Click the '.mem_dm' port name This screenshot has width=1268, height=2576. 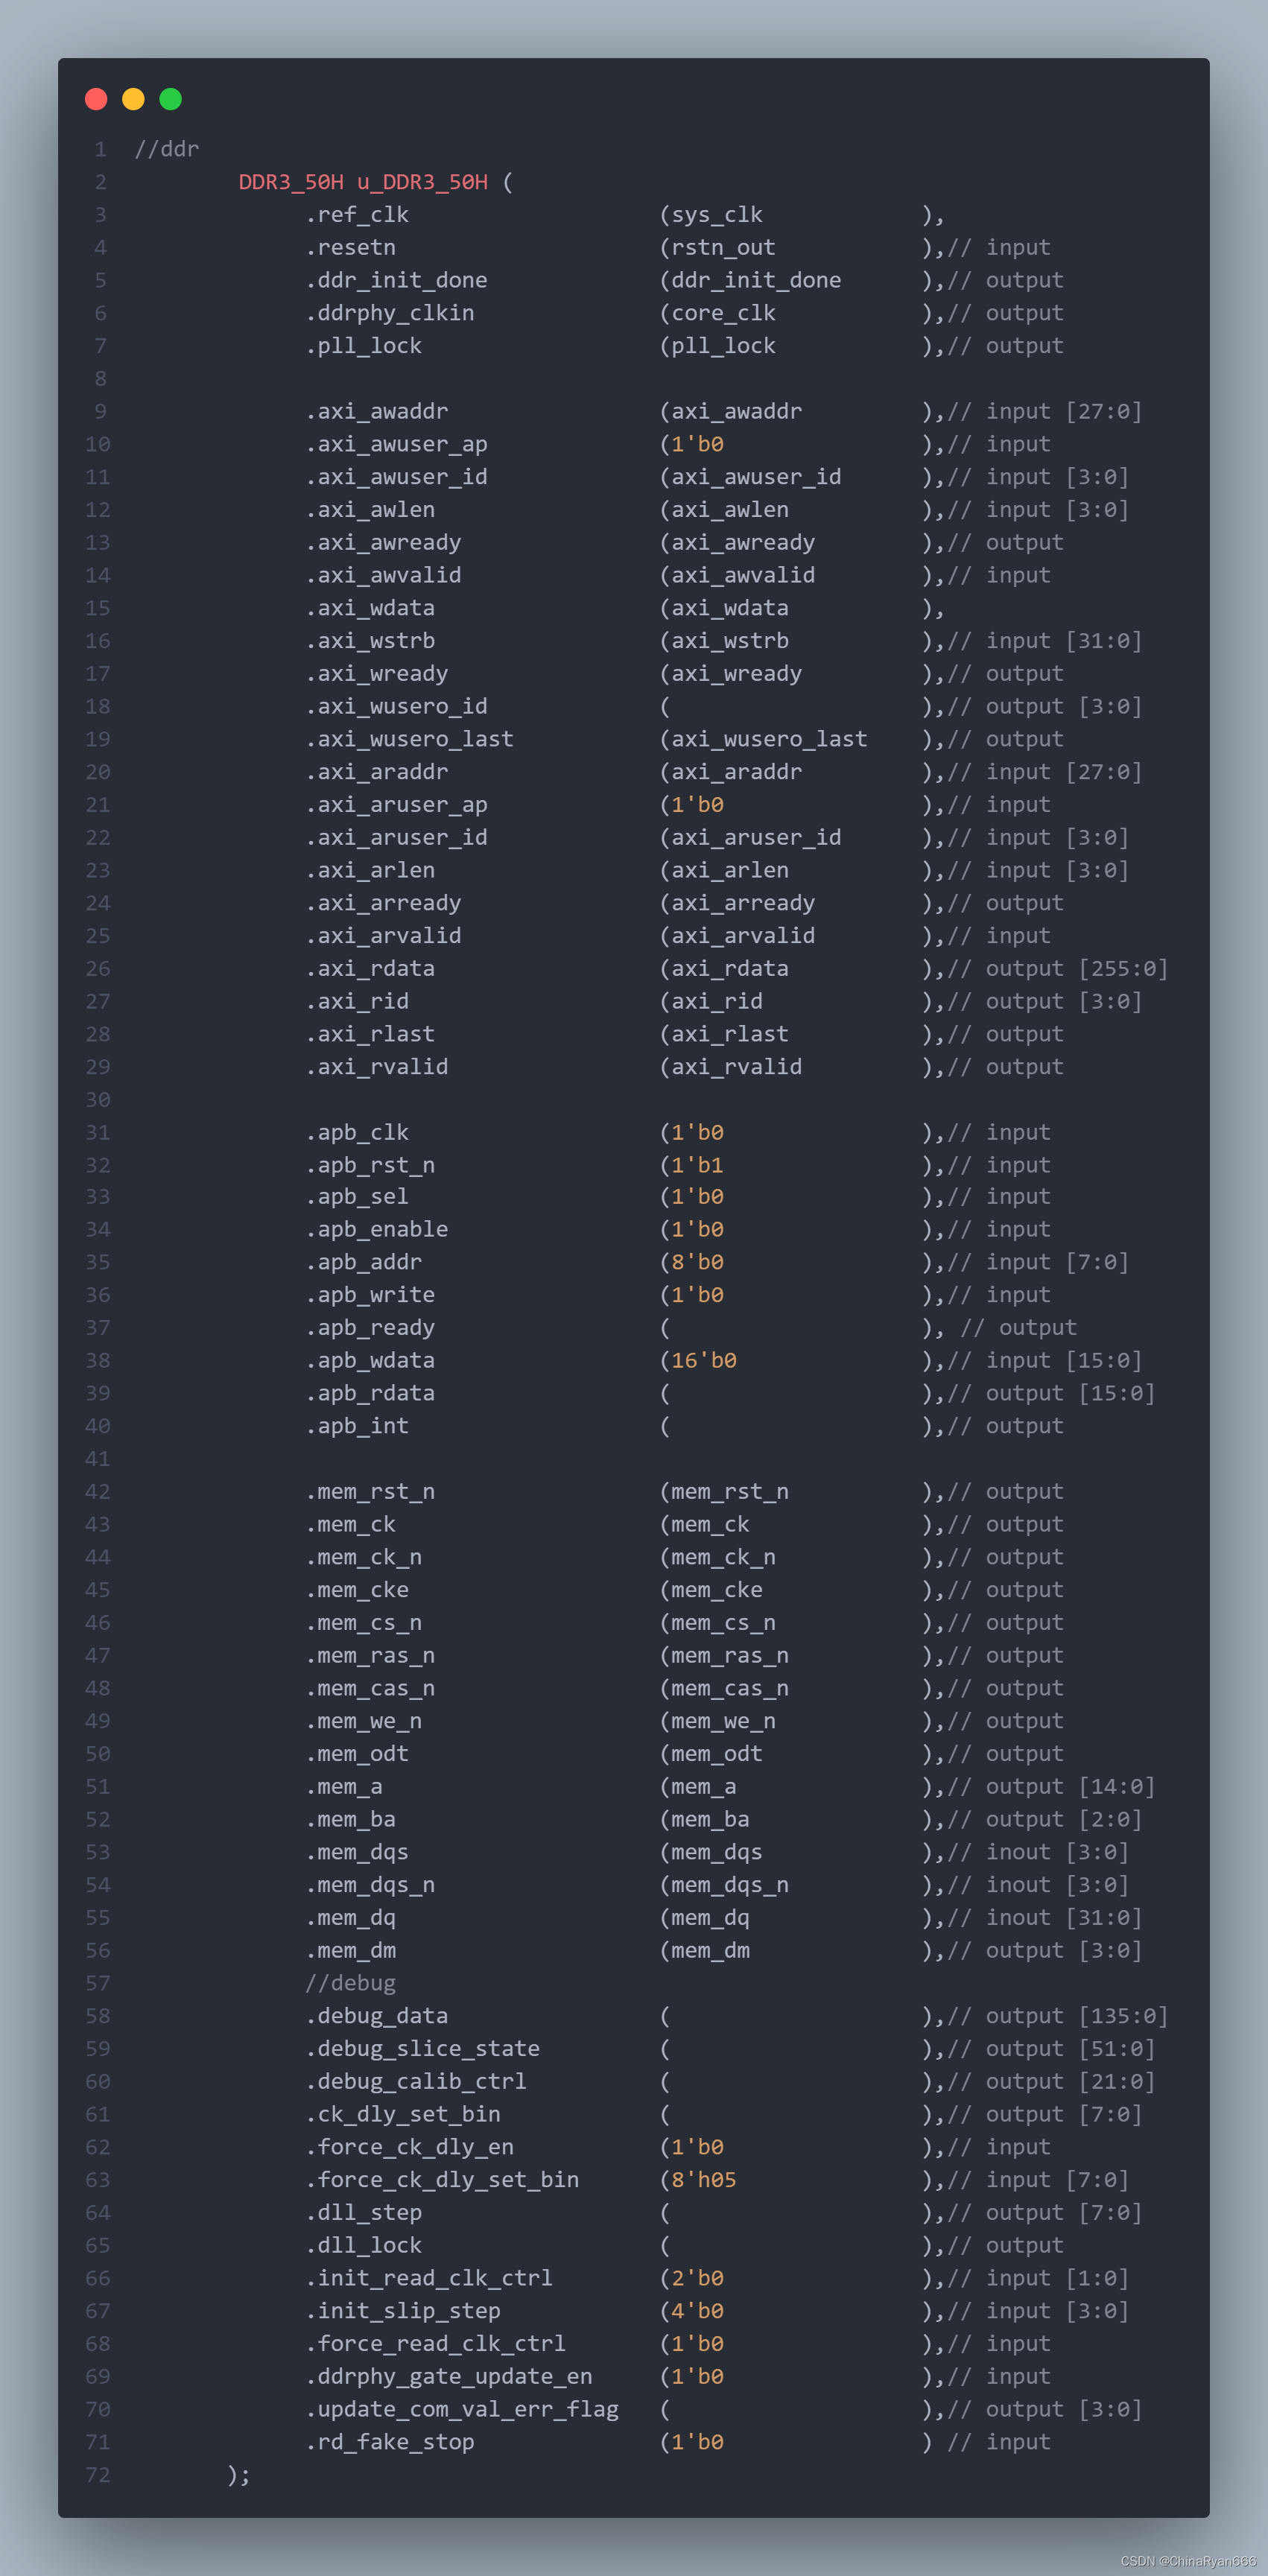click(x=350, y=1951)
